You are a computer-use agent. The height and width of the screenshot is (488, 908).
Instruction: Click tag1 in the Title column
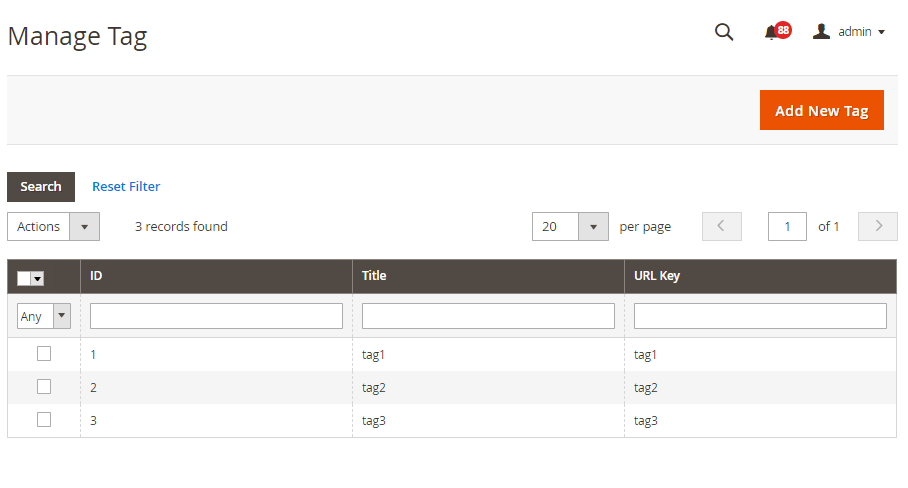click(374, 355)
